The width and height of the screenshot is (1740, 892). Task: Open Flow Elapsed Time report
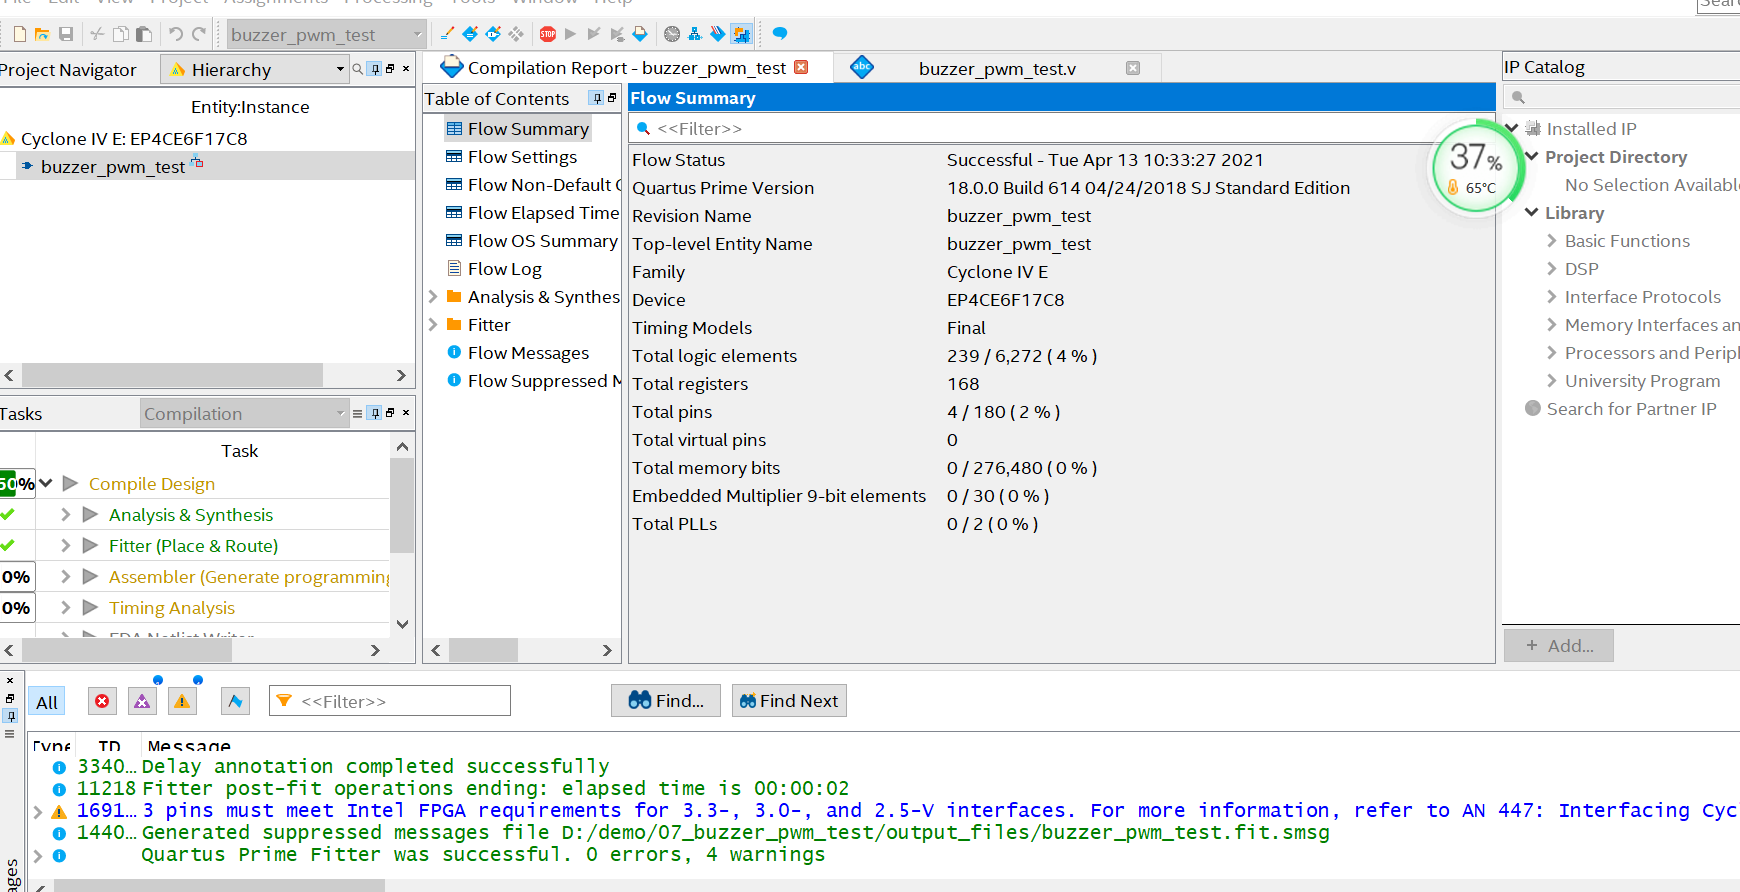(543, 213)
